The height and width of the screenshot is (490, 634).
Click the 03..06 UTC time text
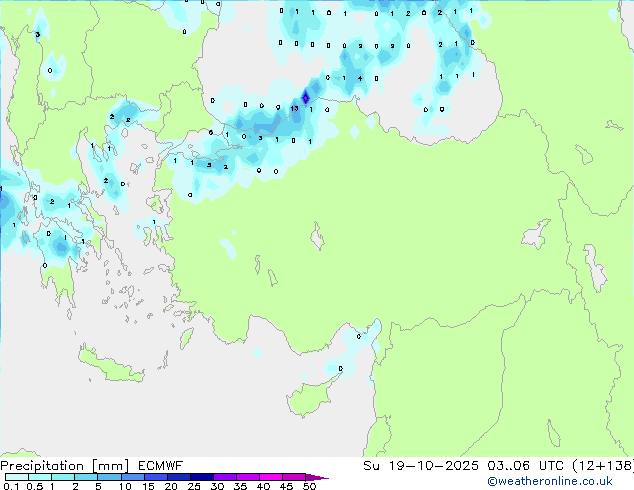[525, 466]
